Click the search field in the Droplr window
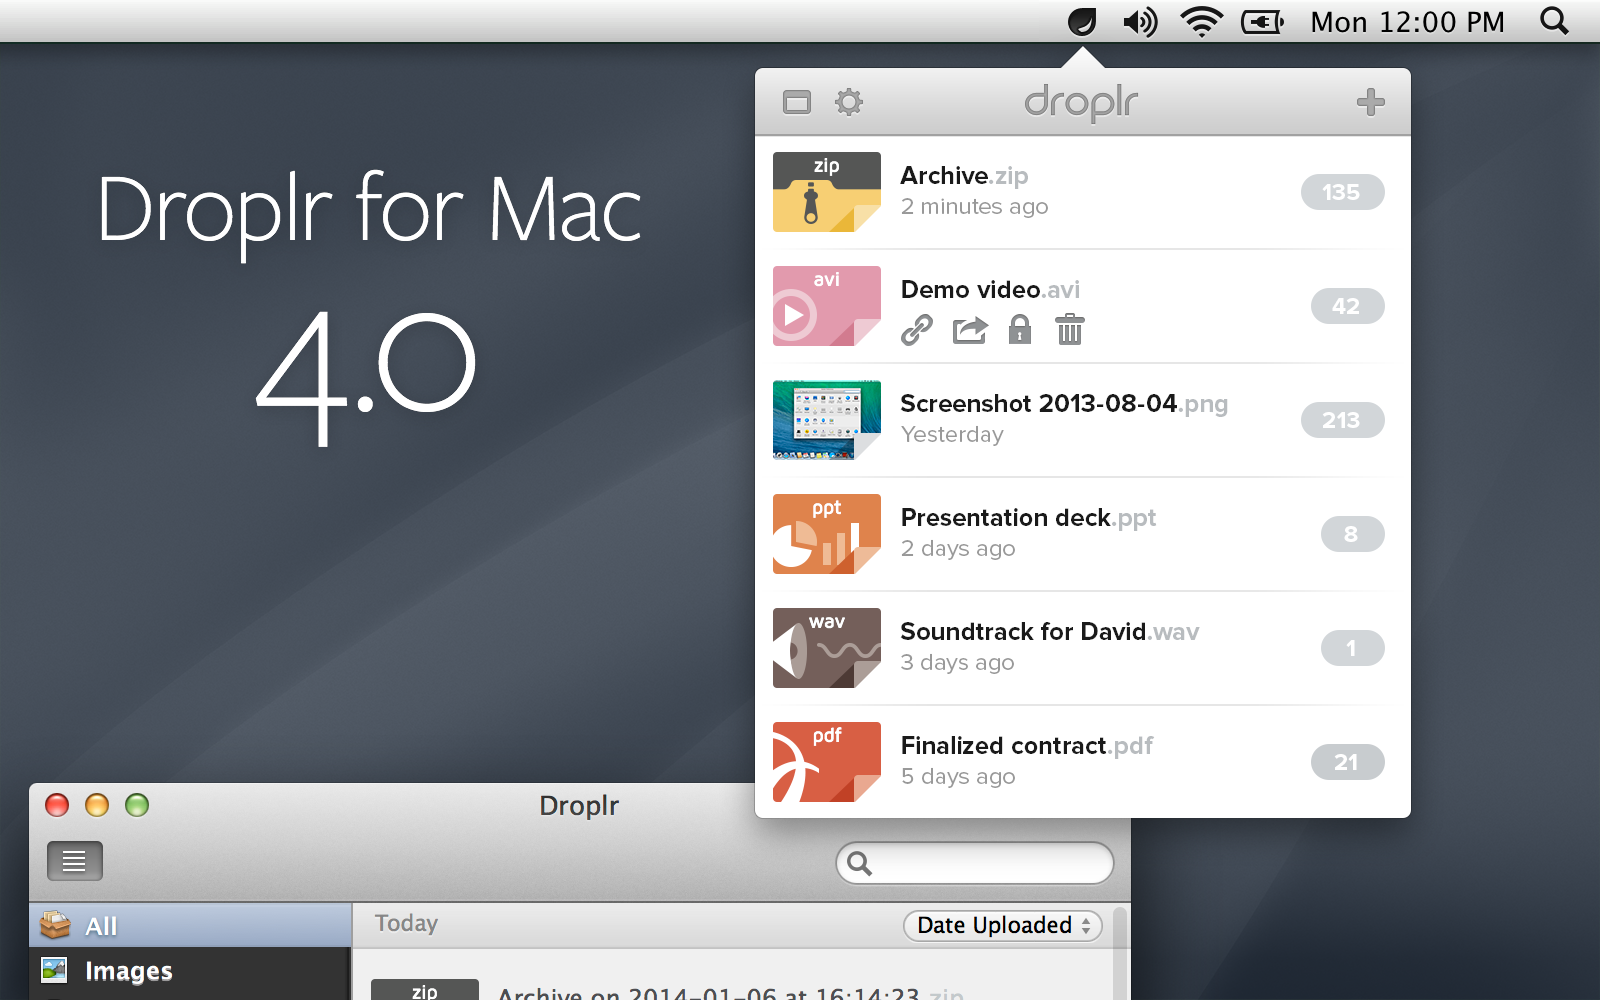This screenshot has width=1600, height=1000. (x=975, y=863)
